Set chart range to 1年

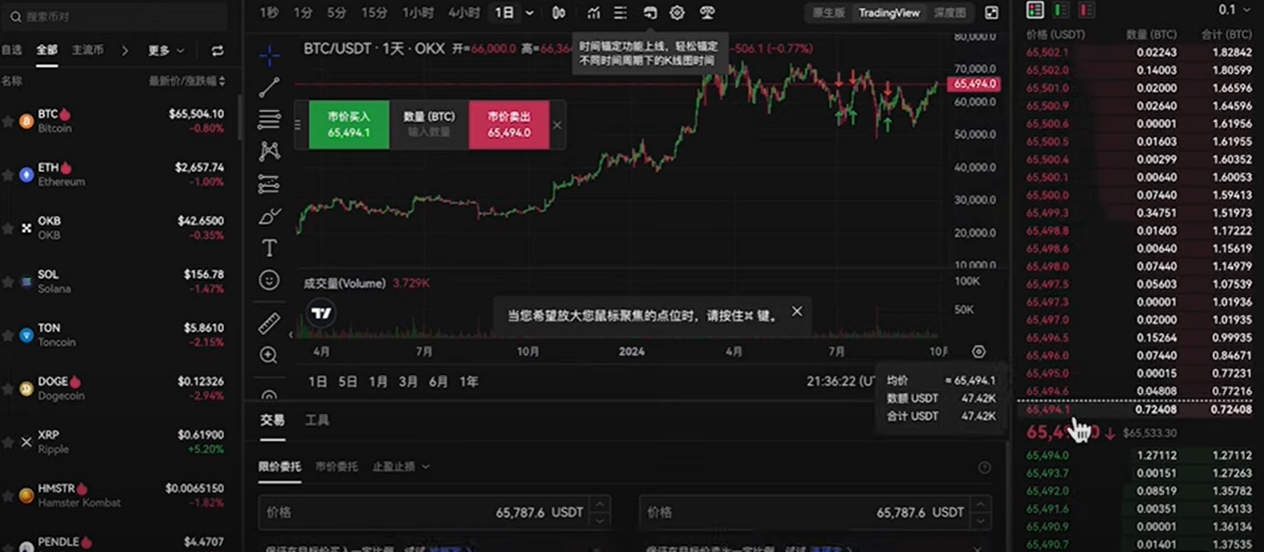point(468,381)
